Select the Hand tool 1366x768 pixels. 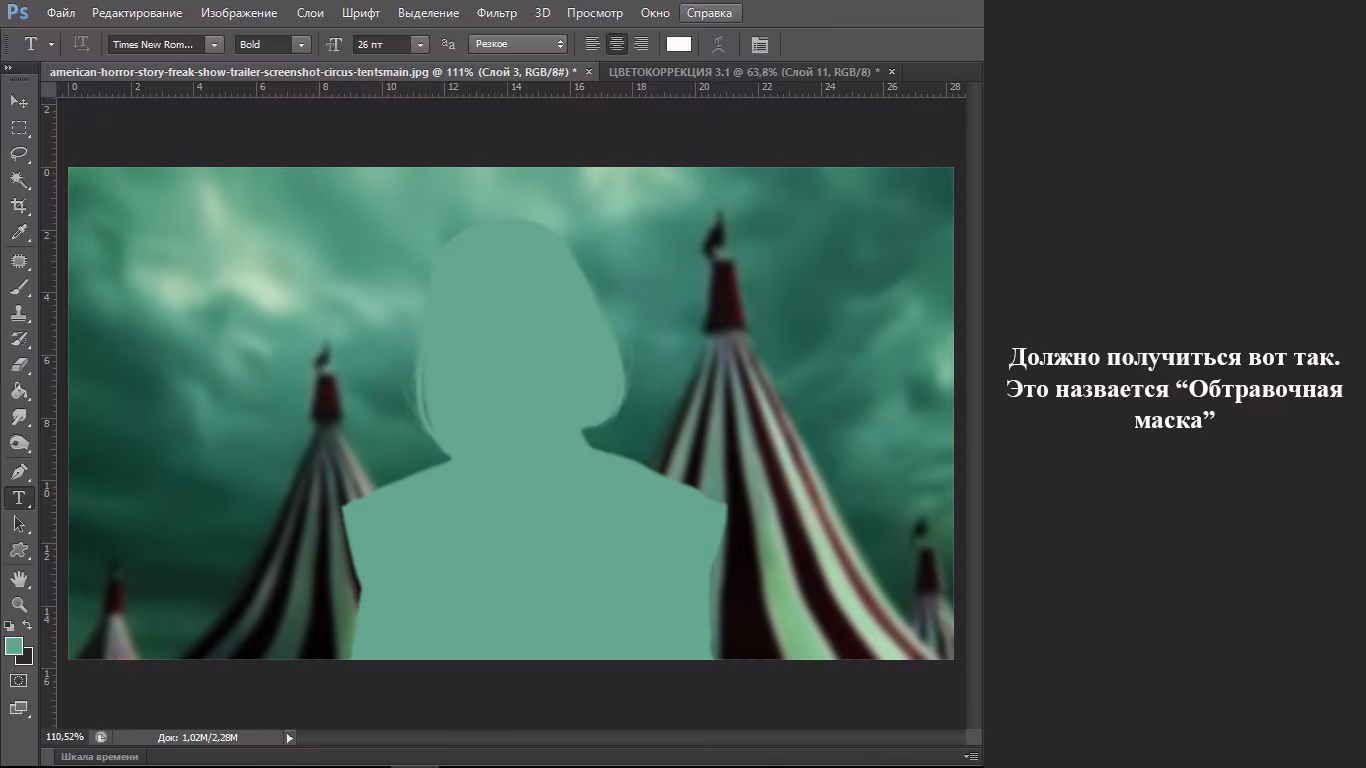pos(19,578)
